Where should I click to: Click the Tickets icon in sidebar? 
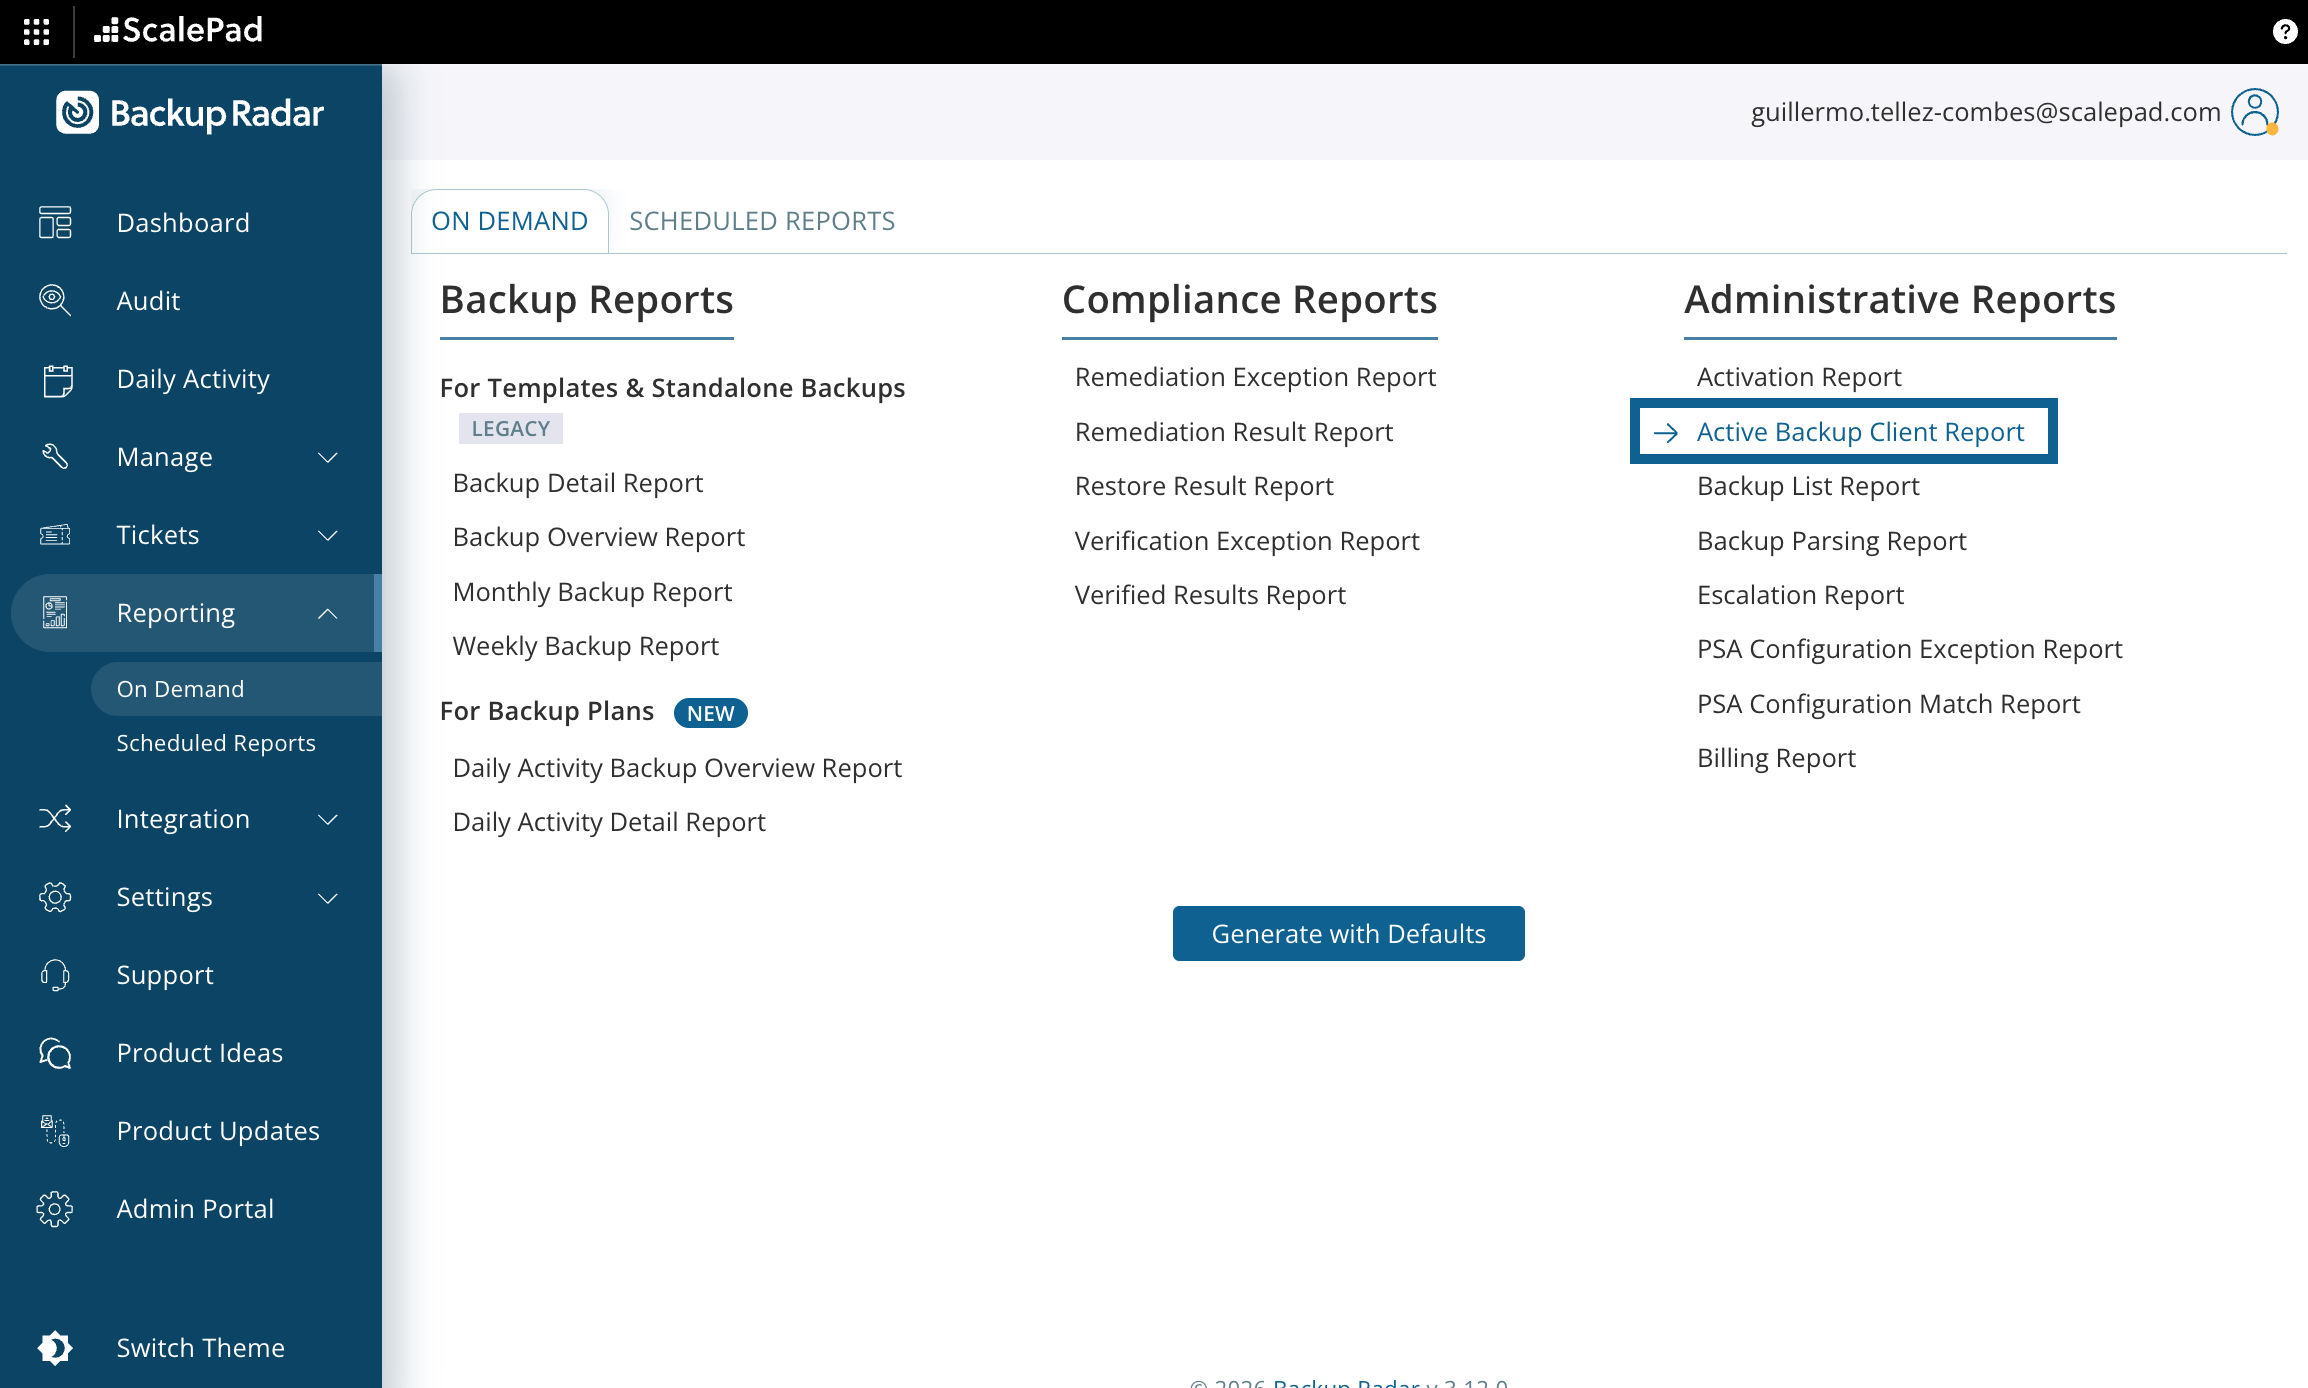click(x=55, y=535)
